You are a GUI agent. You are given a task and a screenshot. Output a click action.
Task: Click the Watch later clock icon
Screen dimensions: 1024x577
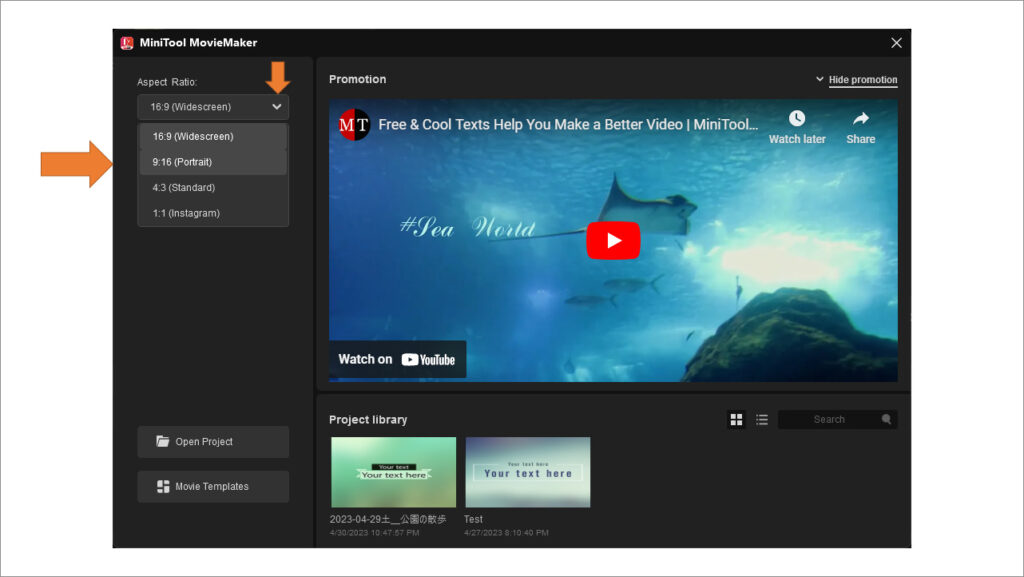(x=797, y=117)
